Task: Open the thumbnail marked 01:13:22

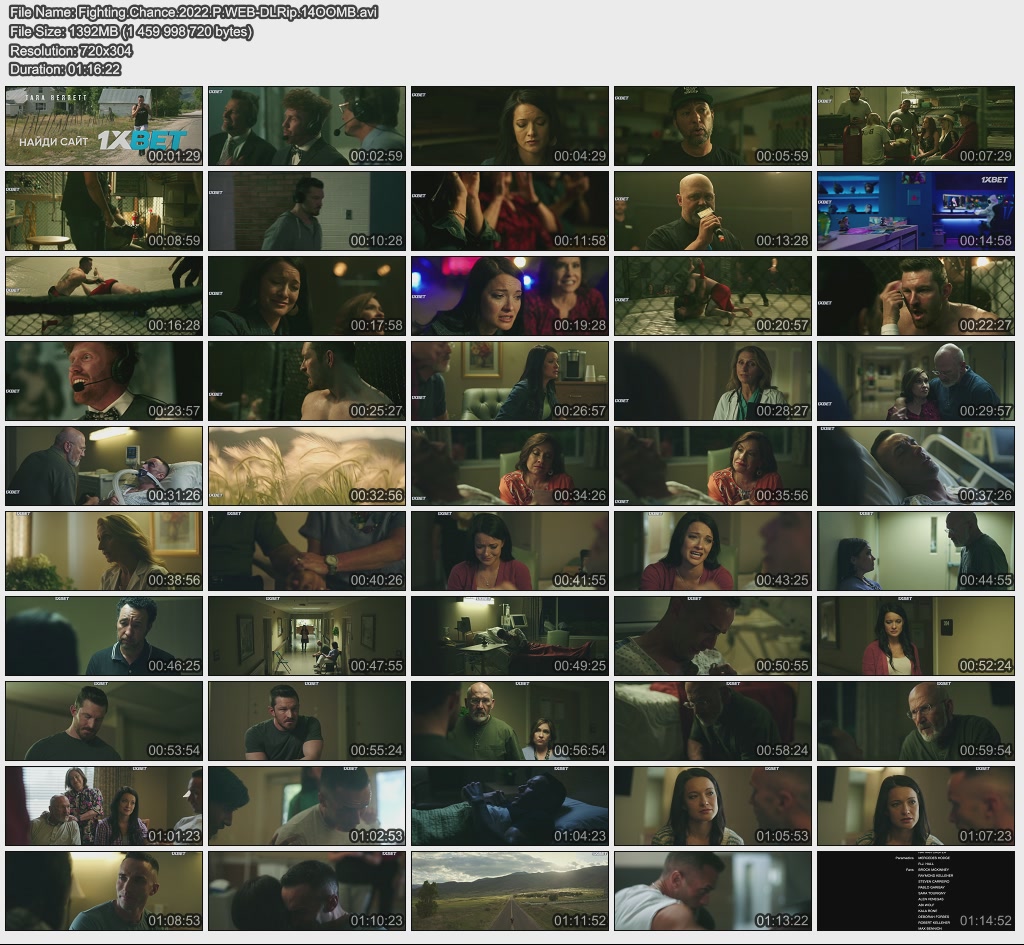Action: point(713,891)
